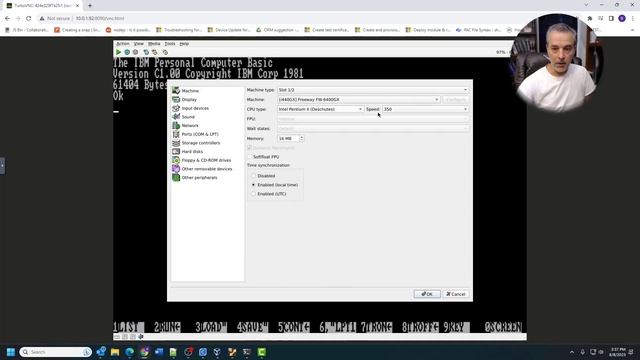Open the Tools menu
This screenshot has height=360, width=640.
point(170,44)
